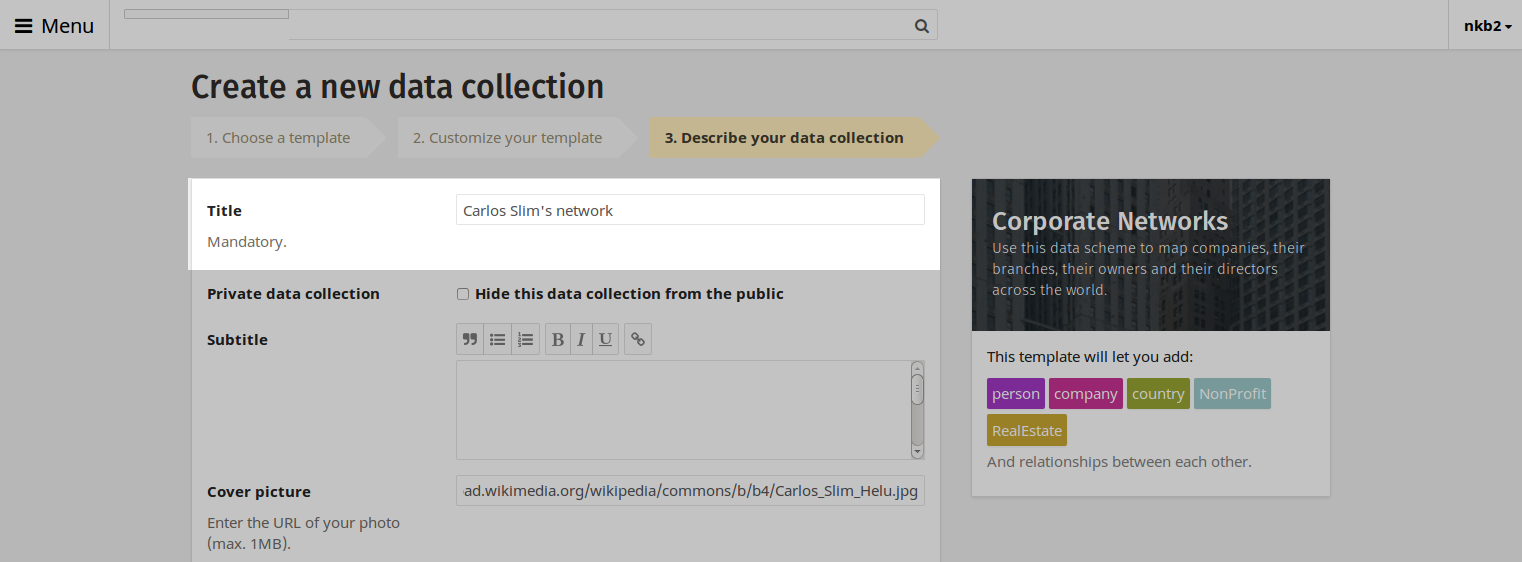
Task: Click the teal NonProfit tag
Action: pos(1232,394)
